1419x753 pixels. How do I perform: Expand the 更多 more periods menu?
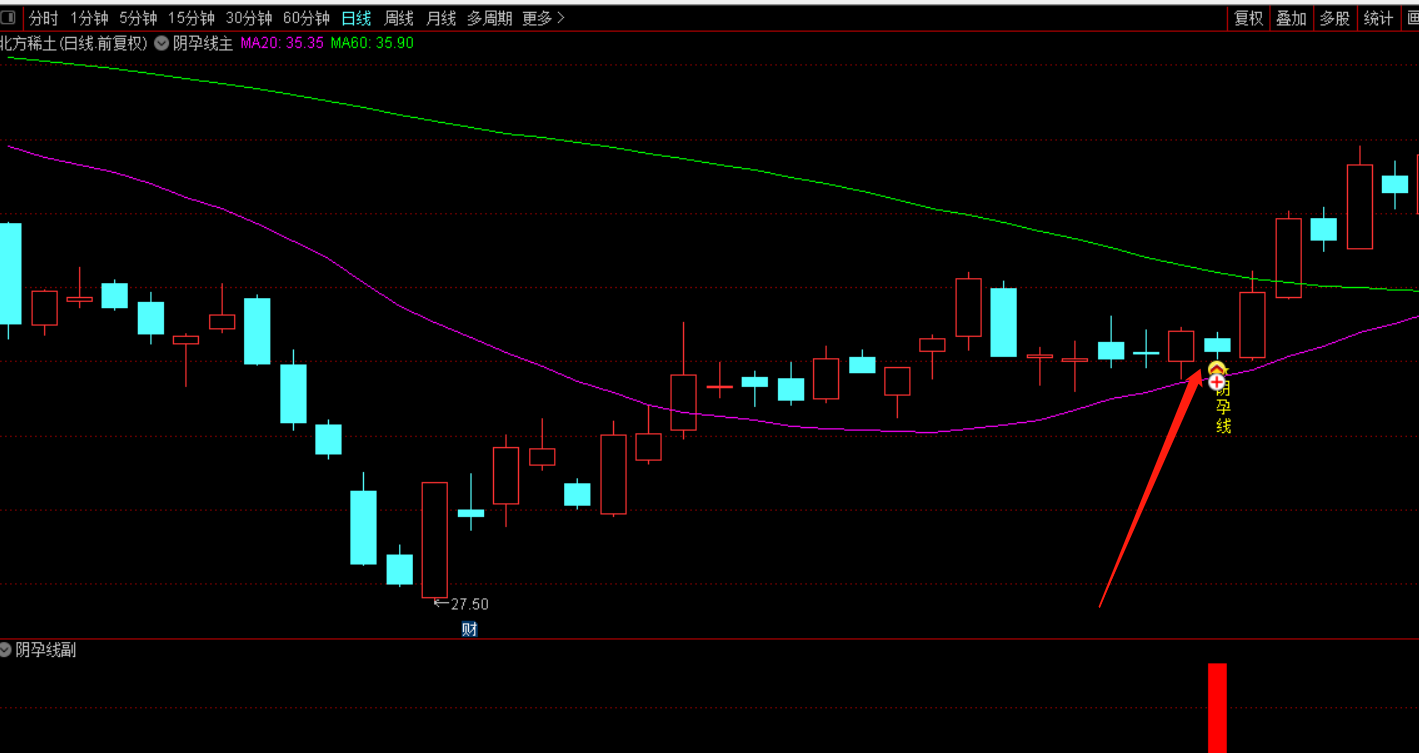coord(544,18)
